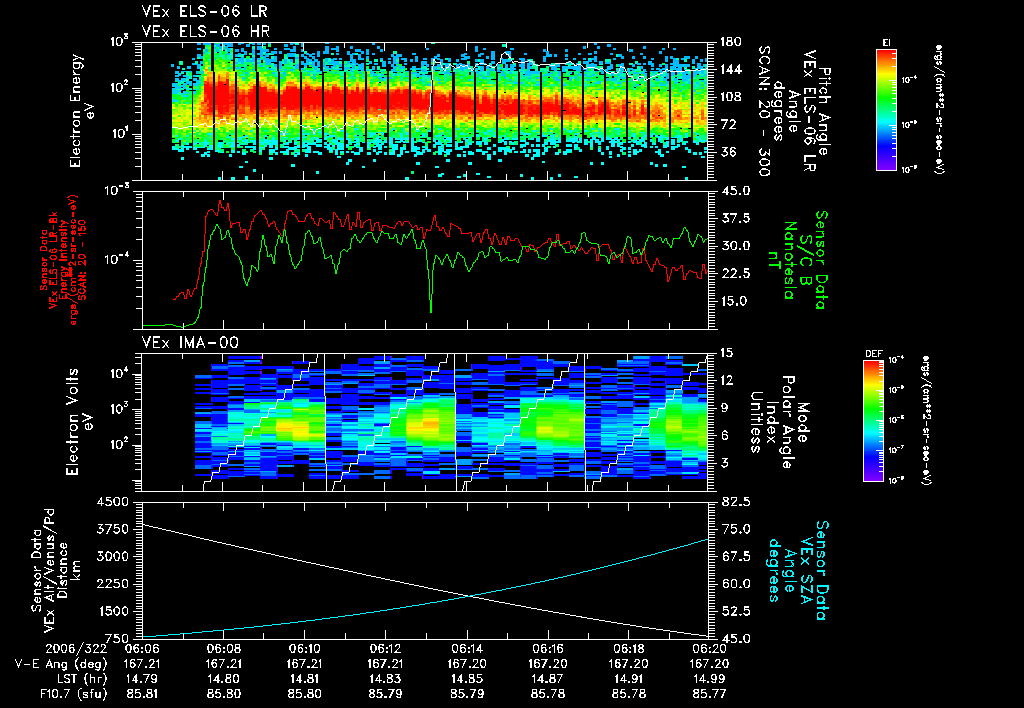Click the 06:10 time tick label
The width and height of the screenshot is (1024, 708).
(304, 650)
